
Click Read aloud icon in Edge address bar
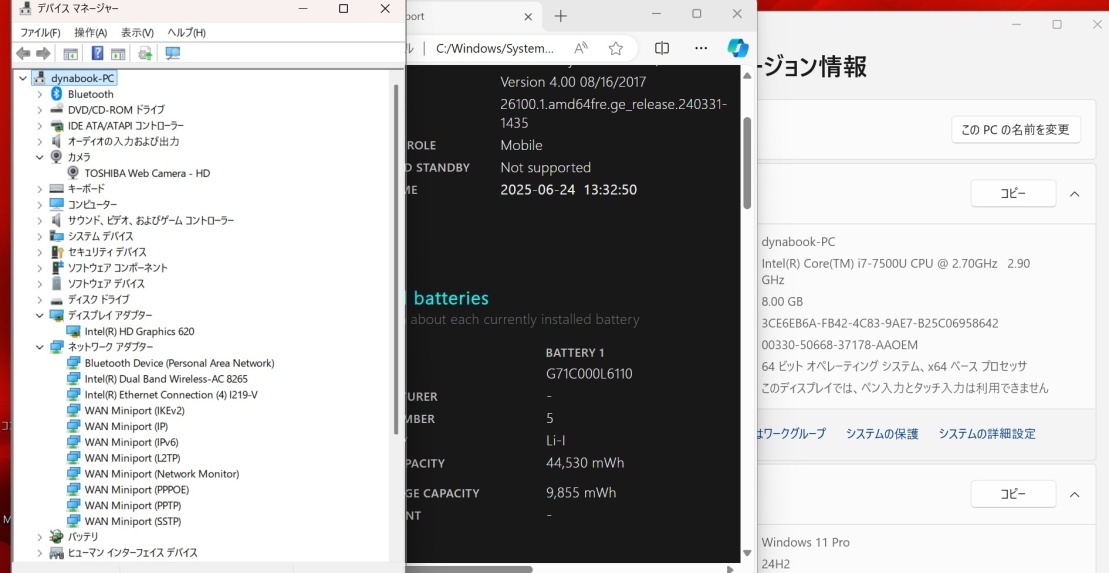coord(581,48)
